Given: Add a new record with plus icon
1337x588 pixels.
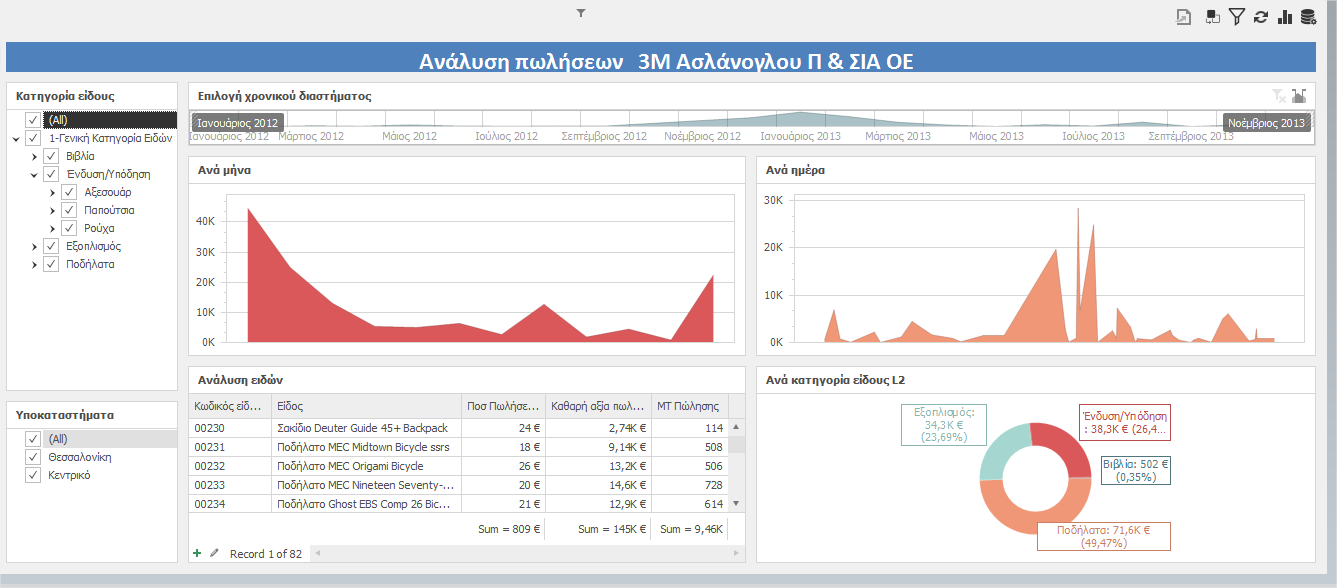Looking at the screenshot, I should (198, 553).
